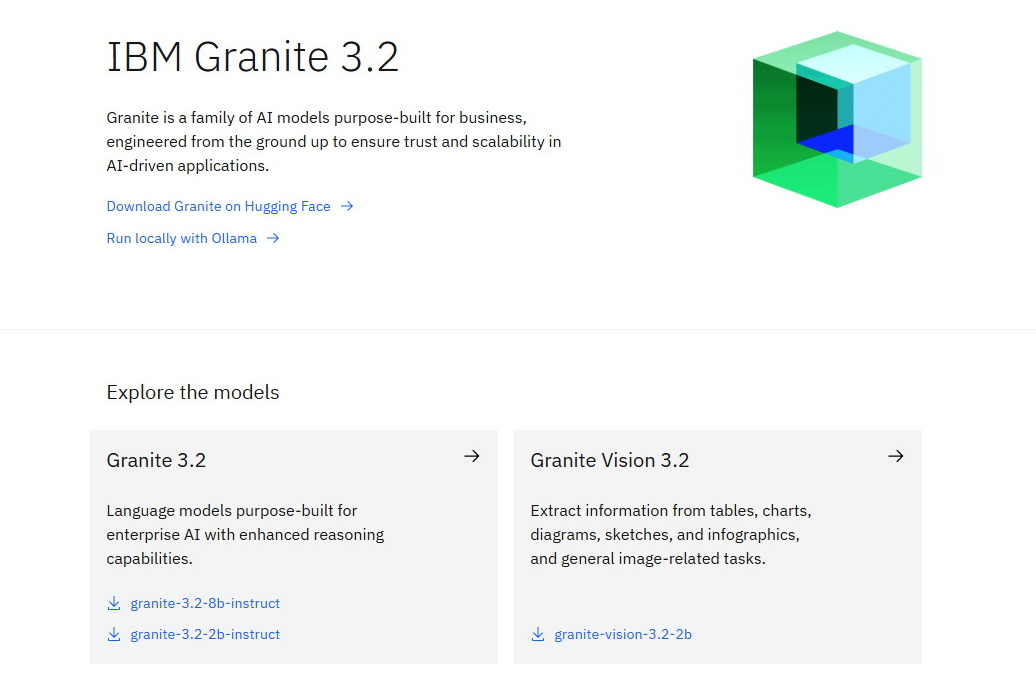Viewport: 1036px width, 688px height.
Task: Click the green and blue cube illustration
Action: pos(837,120)
